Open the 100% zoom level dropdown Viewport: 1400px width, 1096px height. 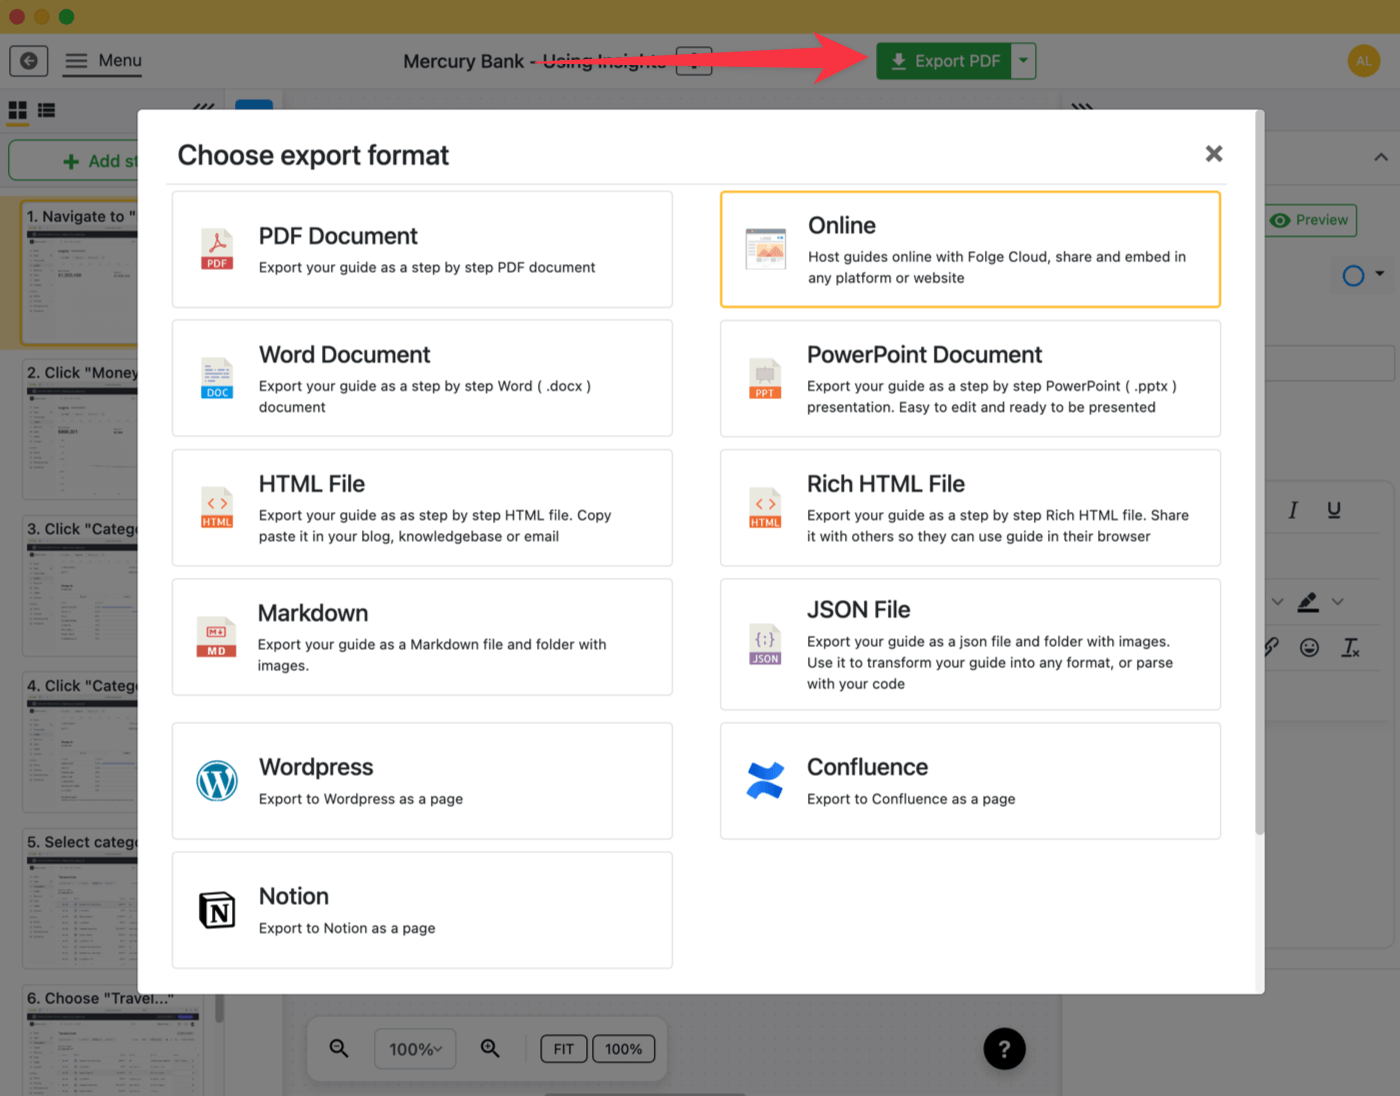pos(415,1049)
